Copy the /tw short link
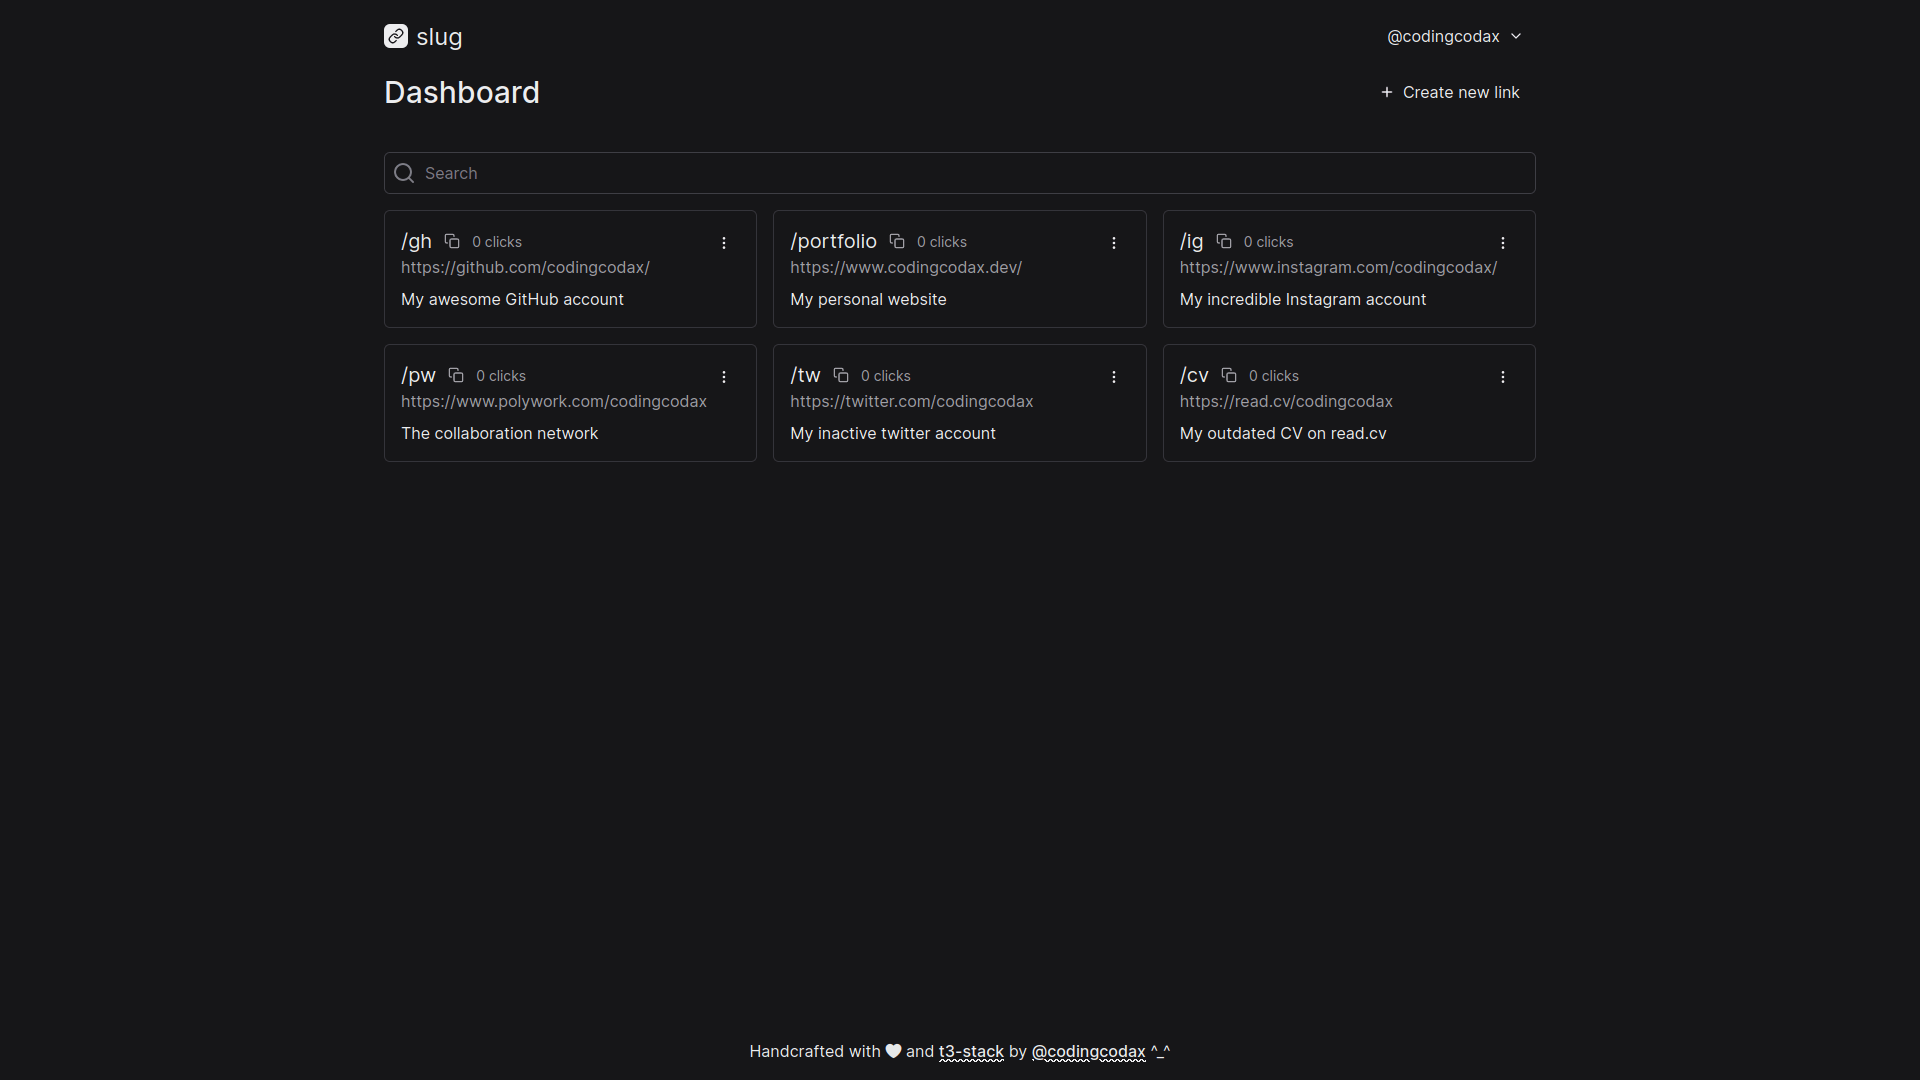This screenshot has width=1920, height=1080. [x=841, y=375]
